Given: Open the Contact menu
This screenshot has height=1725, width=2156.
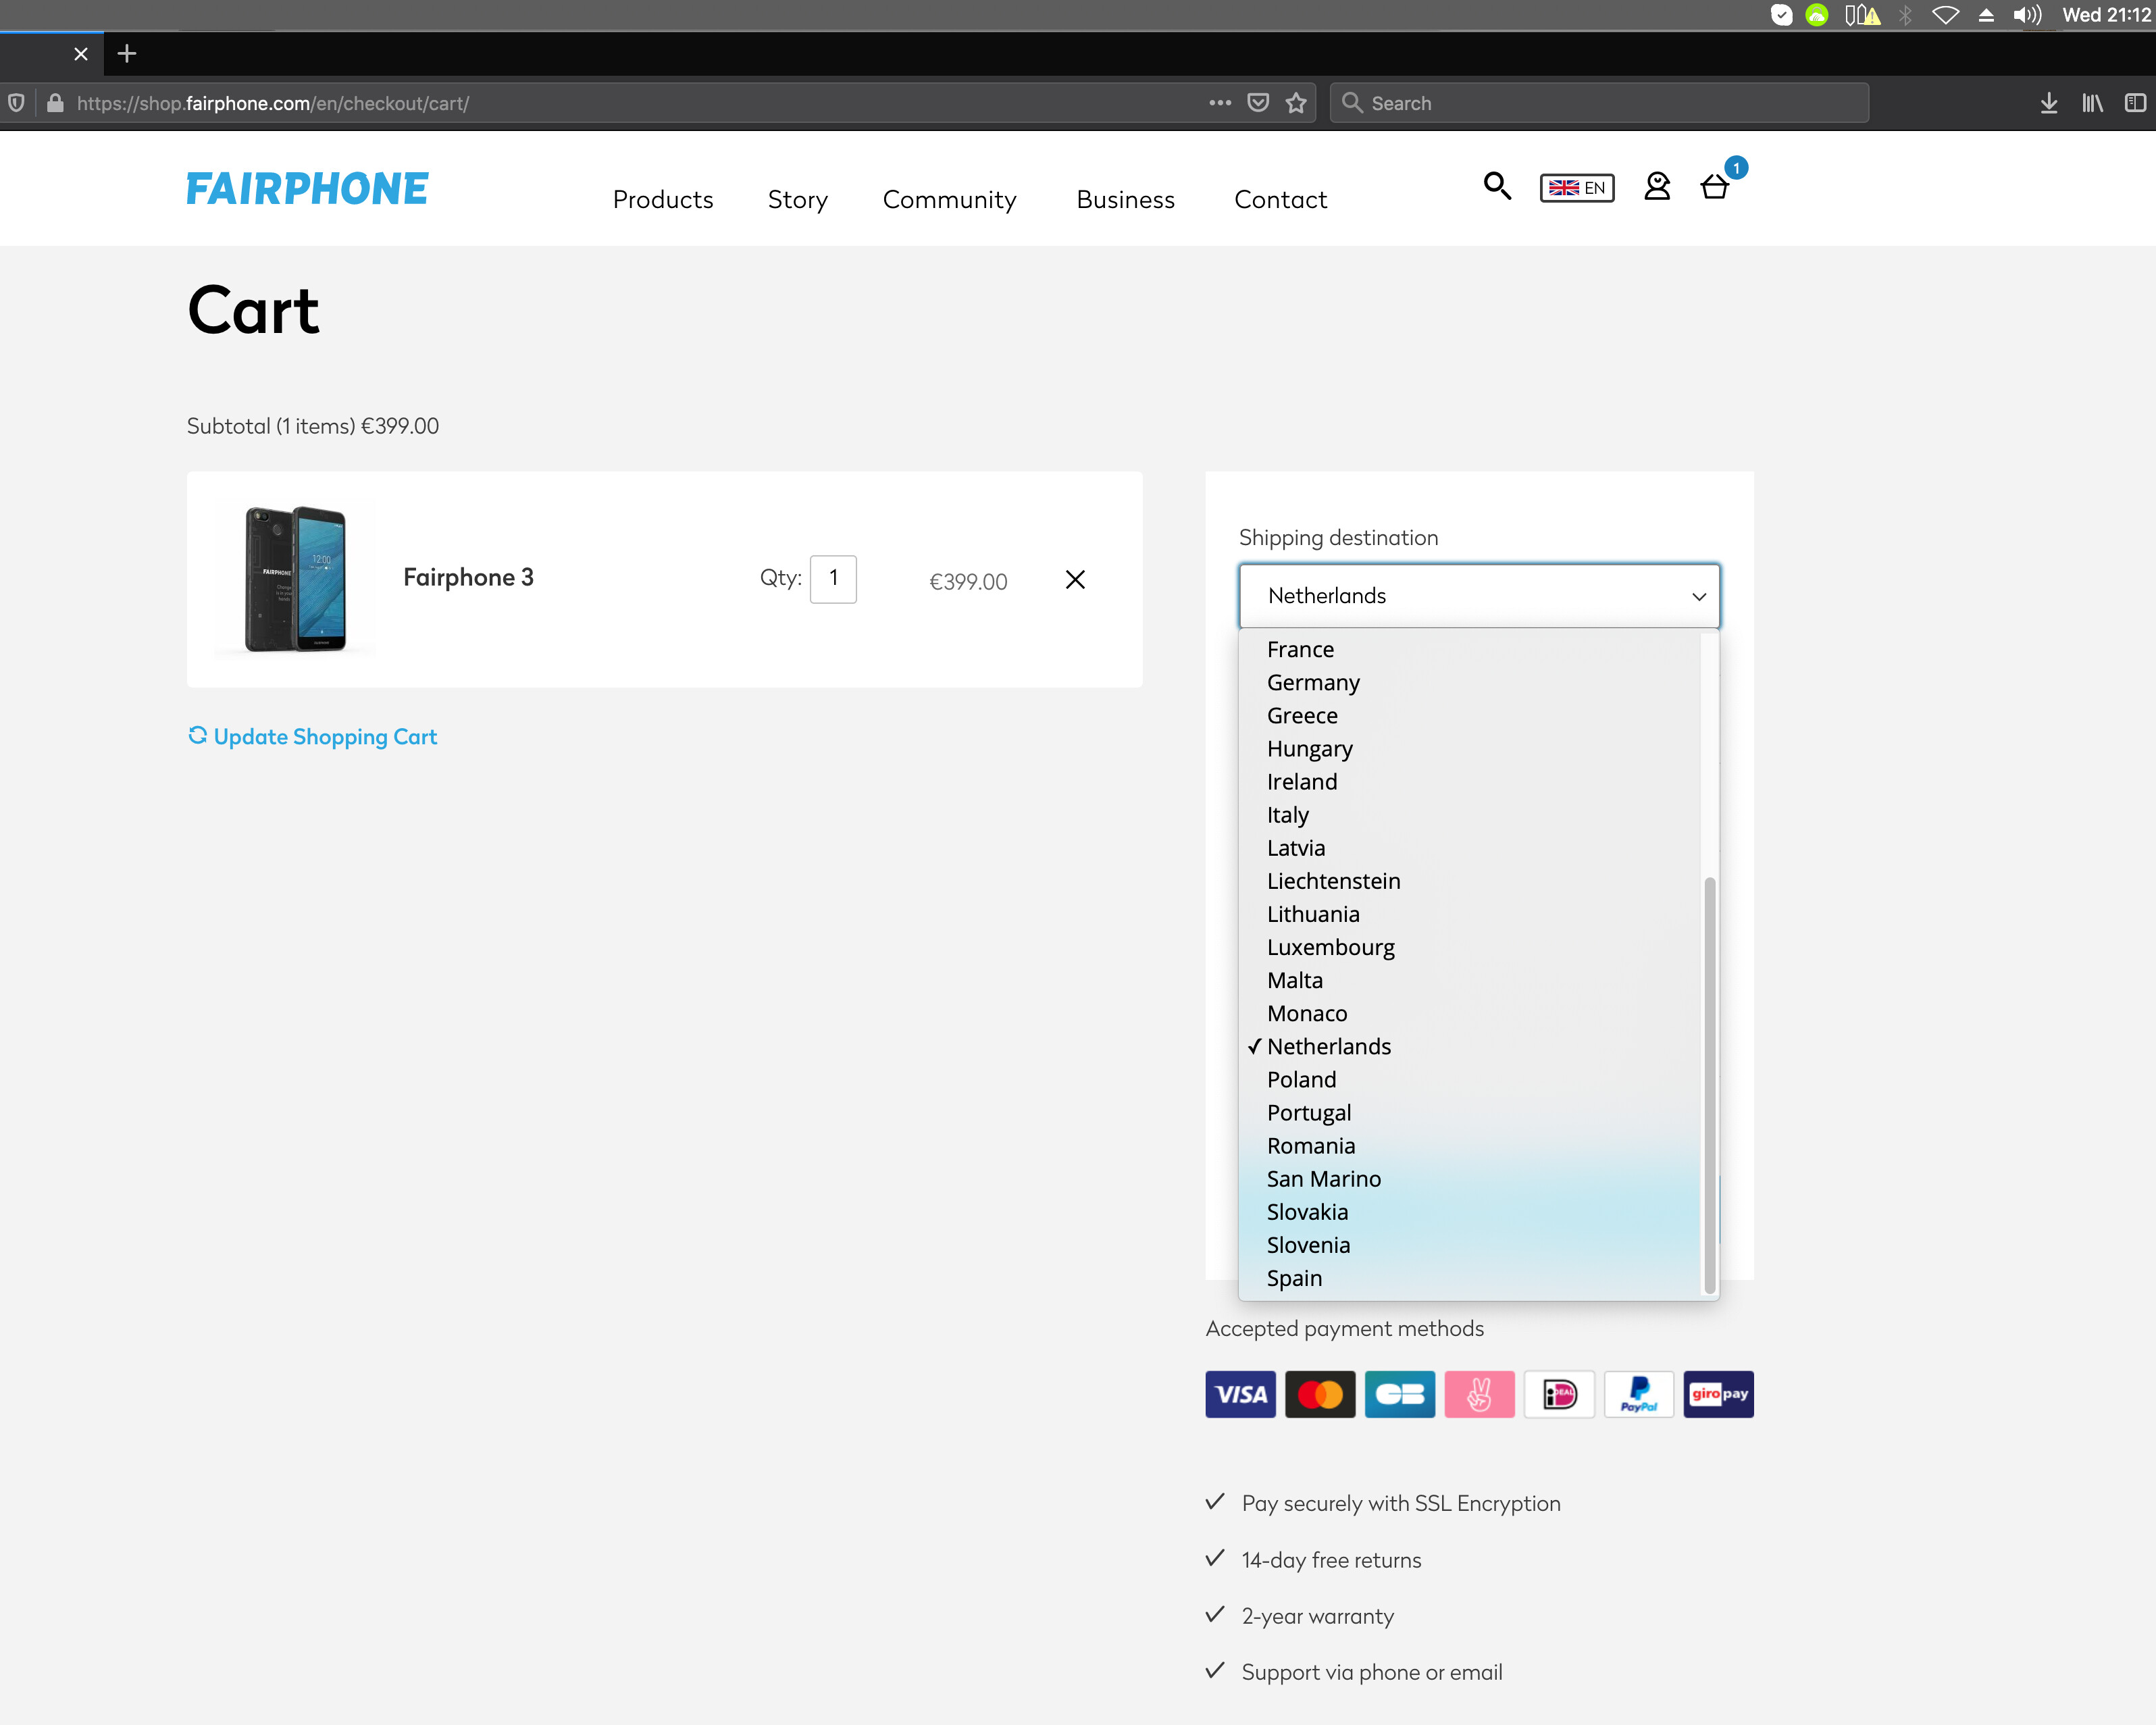Looking at the screenshot, I should pos(1281,200).
